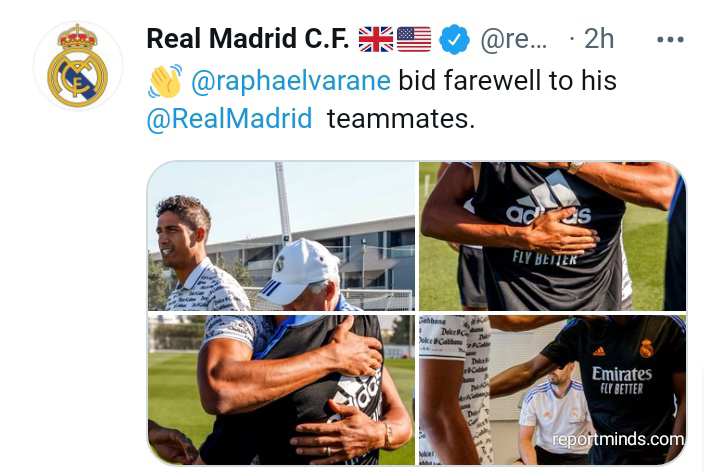The image size is (704, 472).
Task: Click the Real Madrid C.F. display name
Action: coord(247,39)
